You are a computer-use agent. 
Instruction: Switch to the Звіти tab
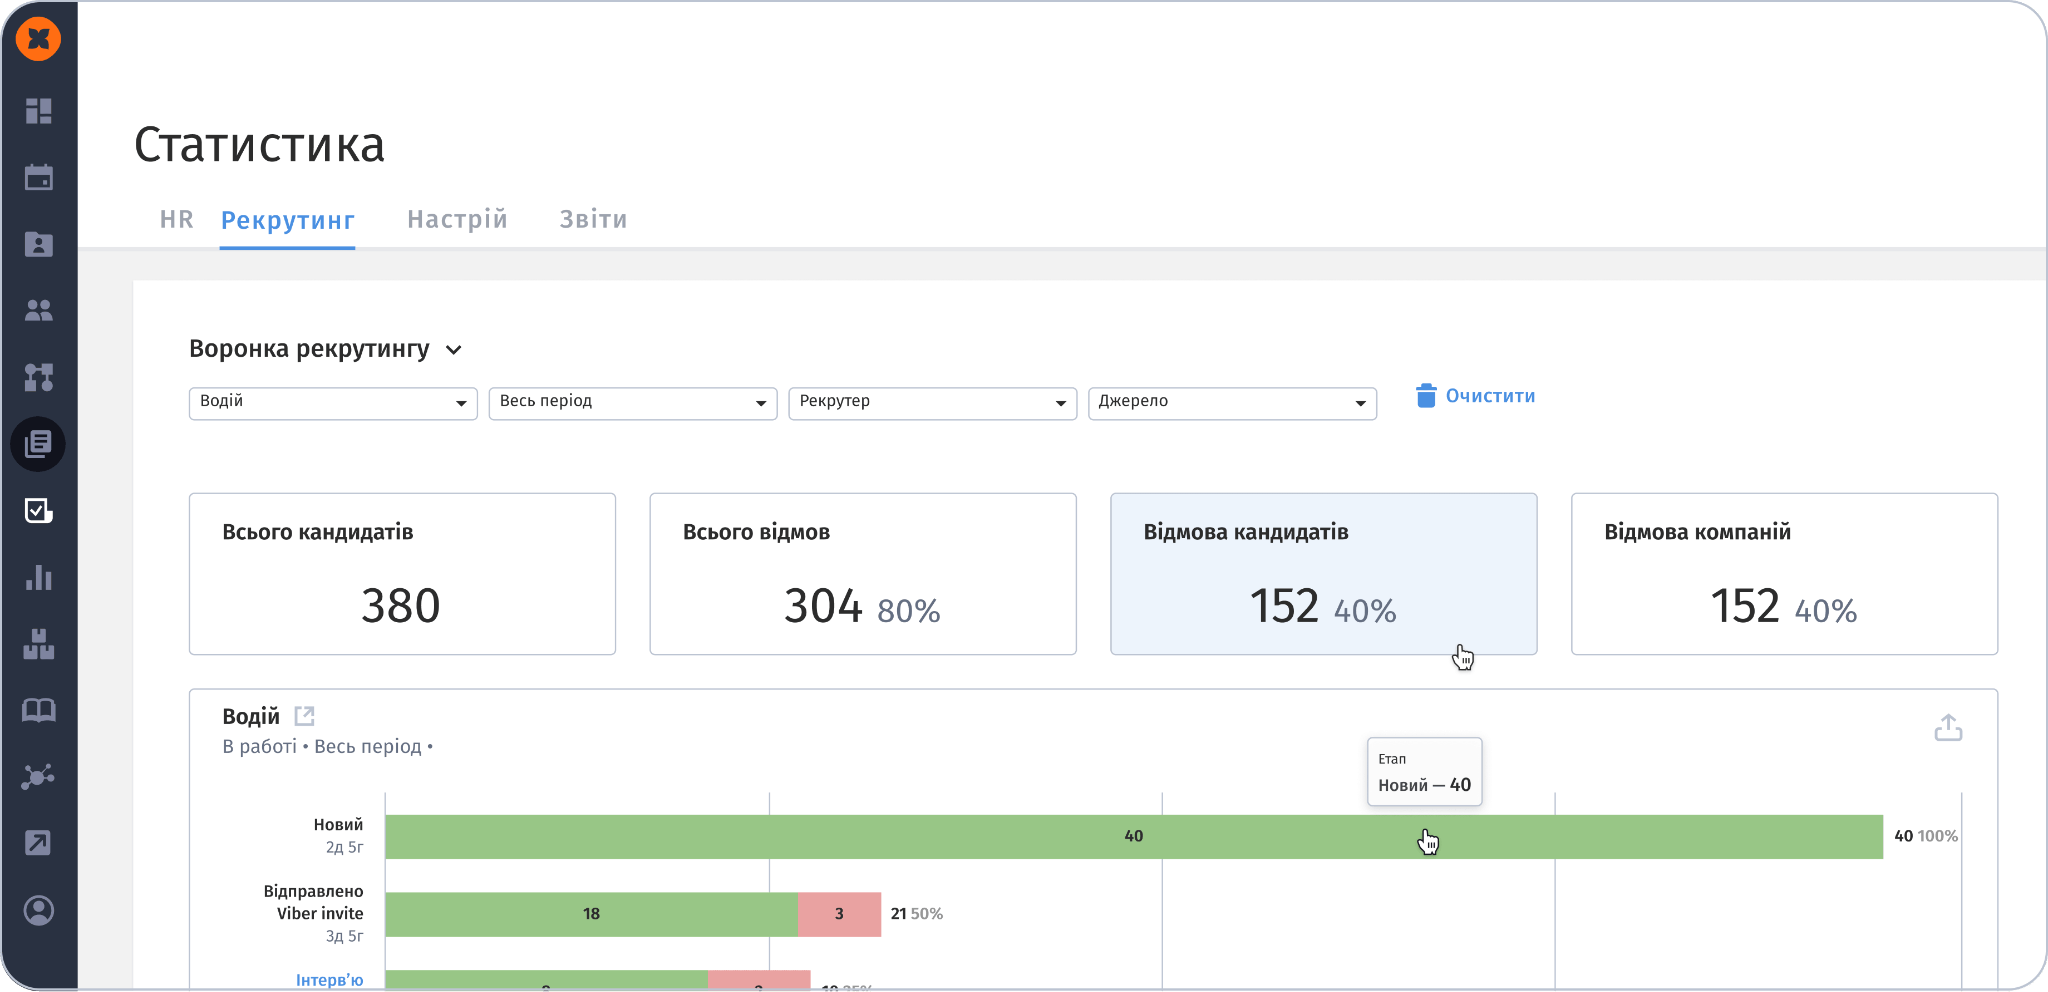[x=593, y=219]
